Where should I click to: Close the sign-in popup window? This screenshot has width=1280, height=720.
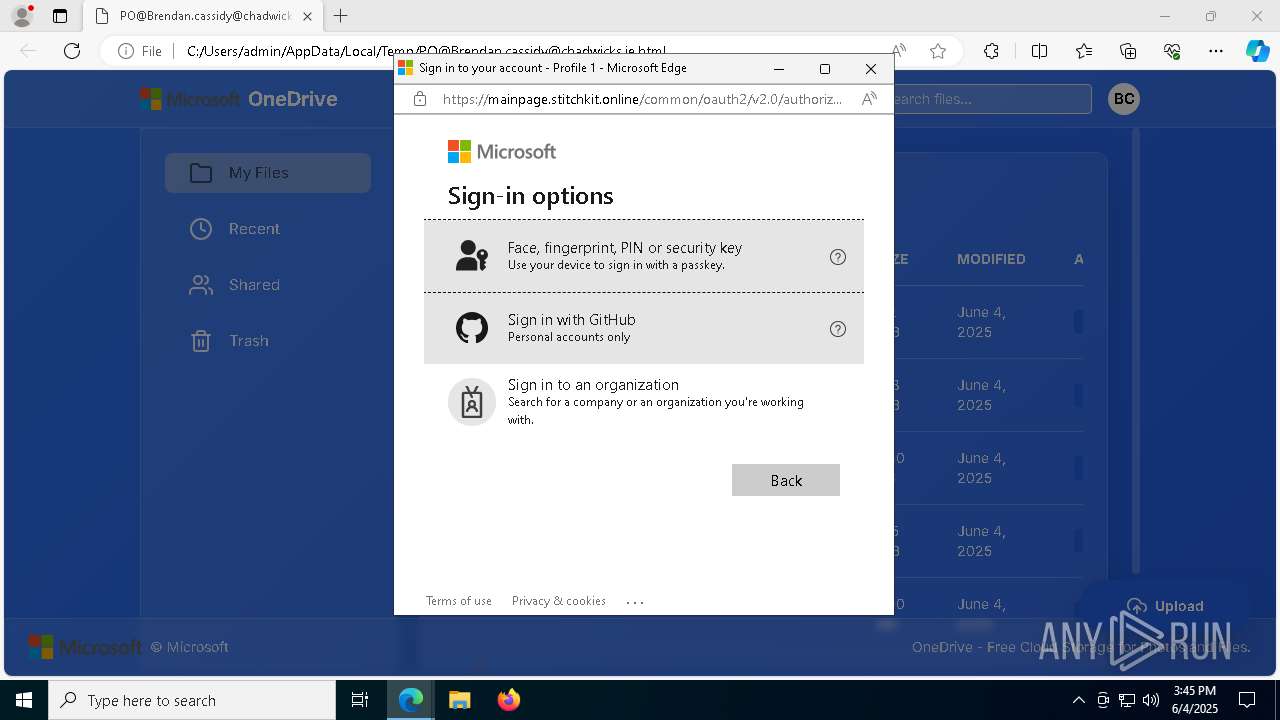(871, 68)
